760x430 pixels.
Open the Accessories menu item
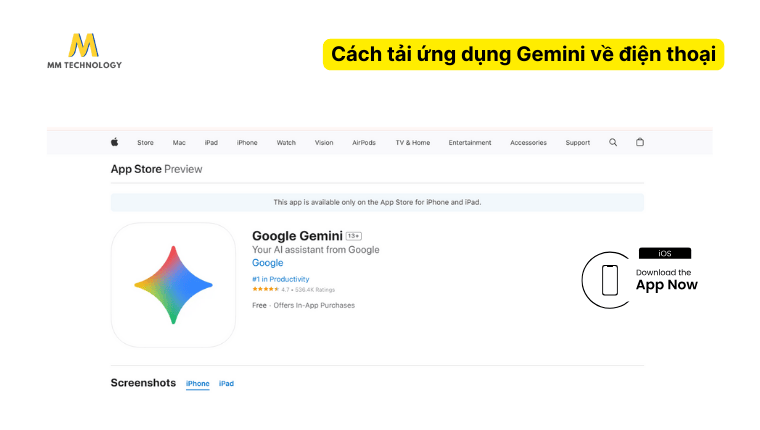coord(528,143)
